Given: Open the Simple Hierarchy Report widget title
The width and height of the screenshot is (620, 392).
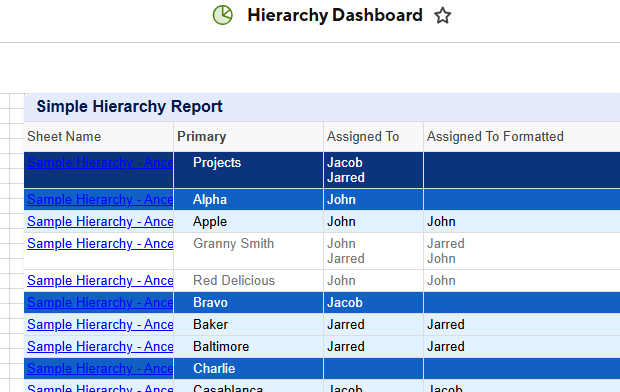Looking at the screenshot, I should [129, 106].
